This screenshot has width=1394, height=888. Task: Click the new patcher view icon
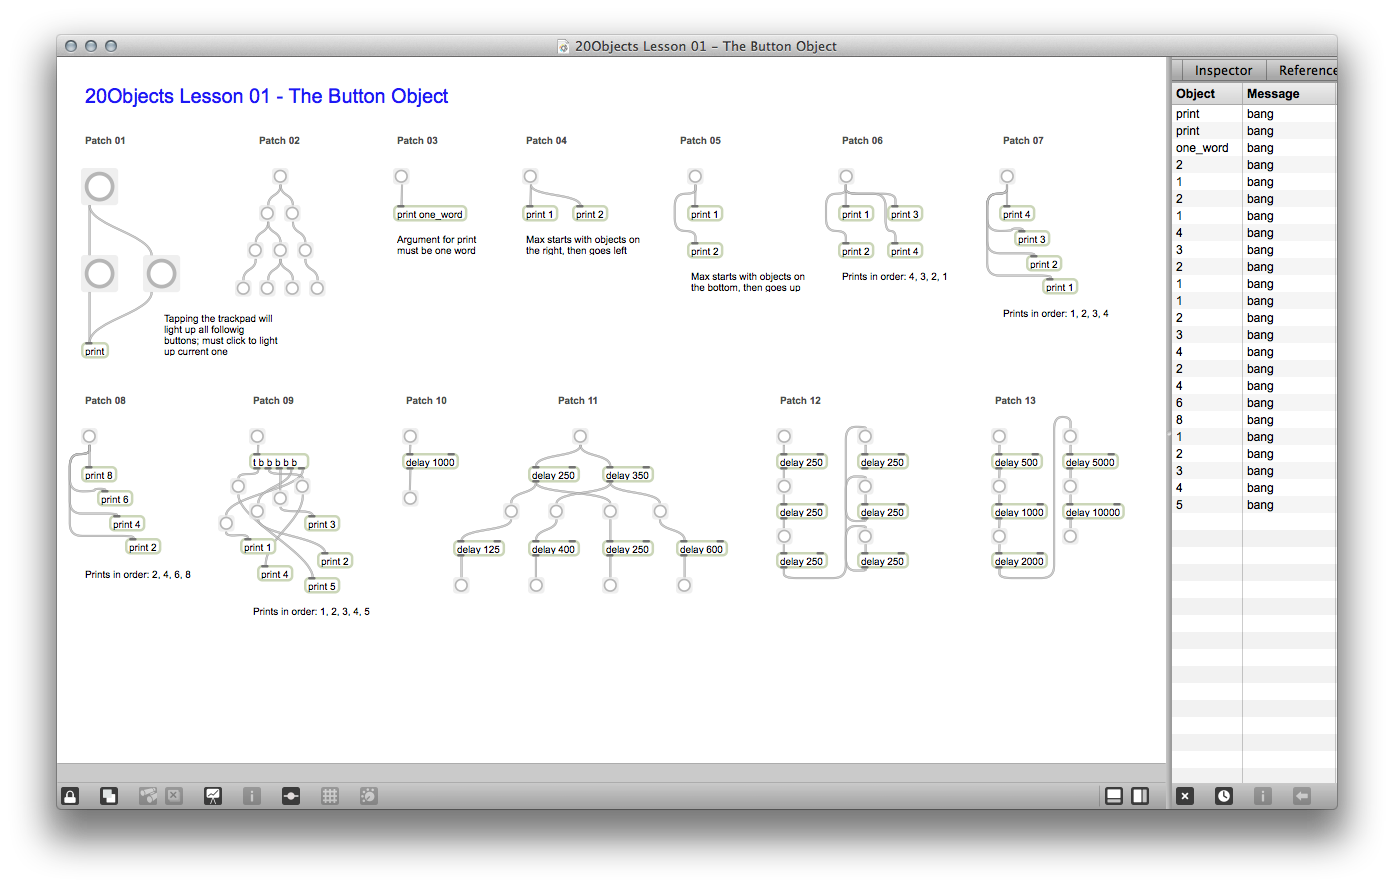click(109, 796)
